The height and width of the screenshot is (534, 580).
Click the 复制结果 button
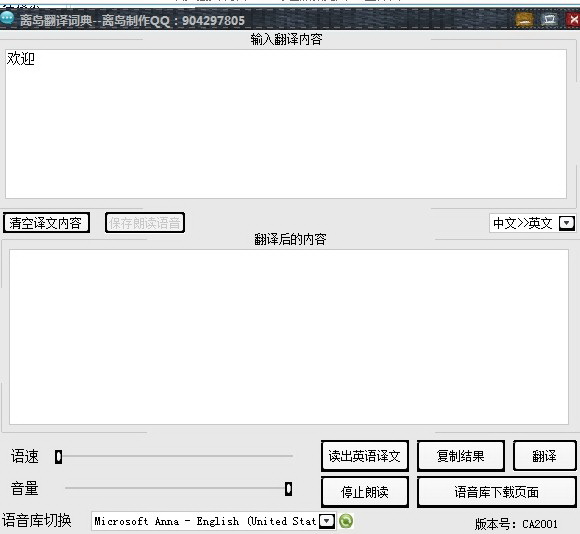click(x=461, y=456)
